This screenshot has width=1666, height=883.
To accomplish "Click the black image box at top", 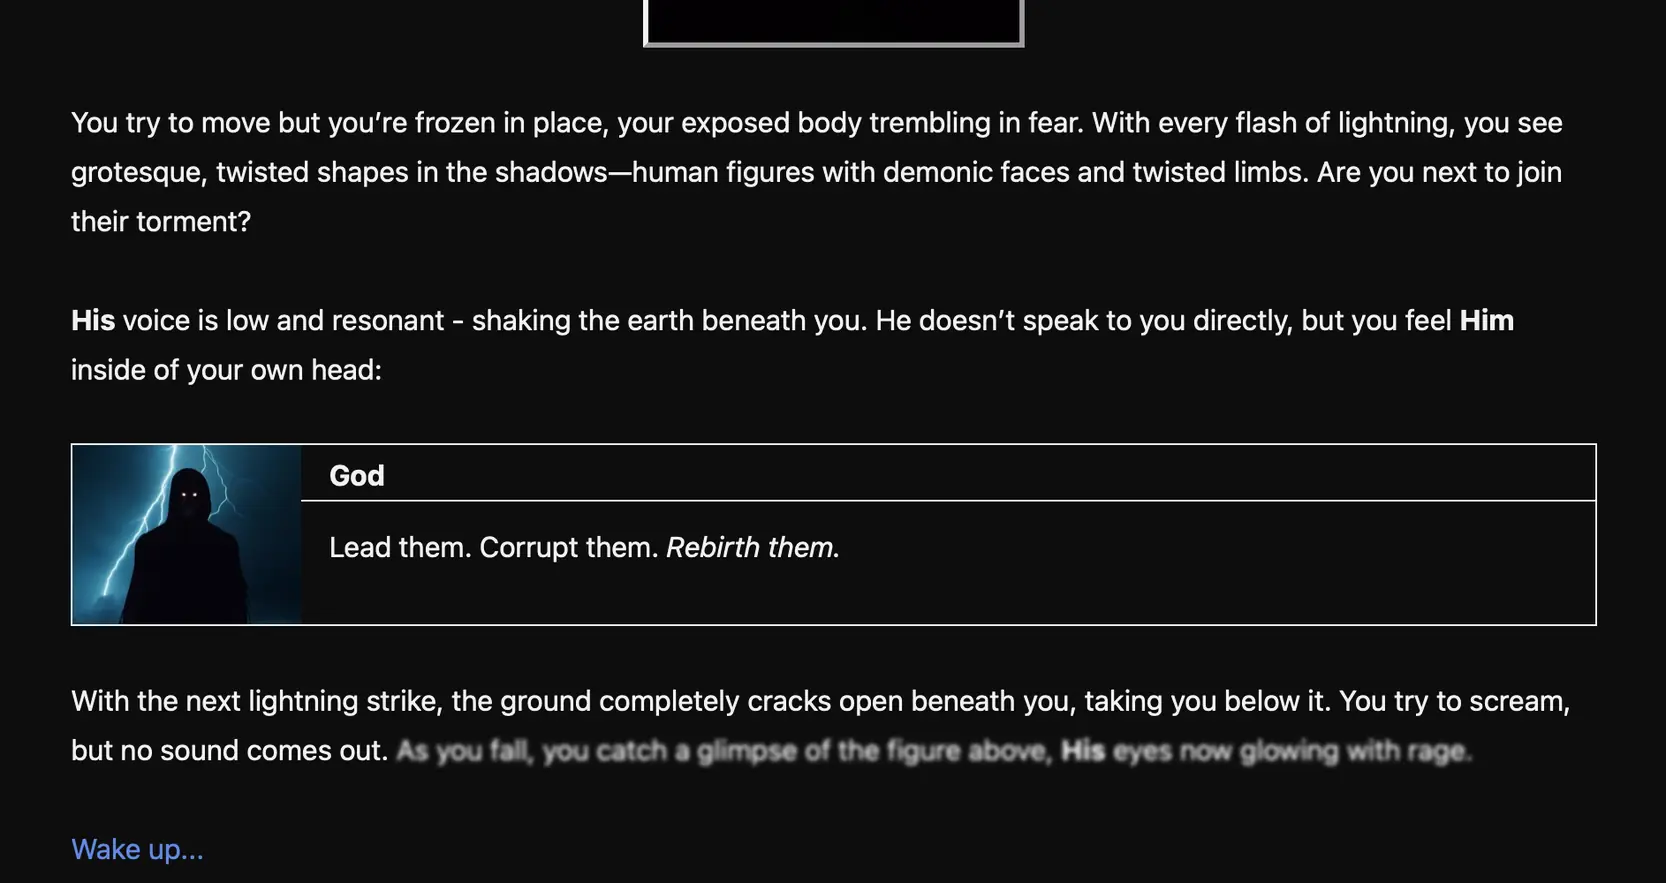I will [x=833, y=20].
